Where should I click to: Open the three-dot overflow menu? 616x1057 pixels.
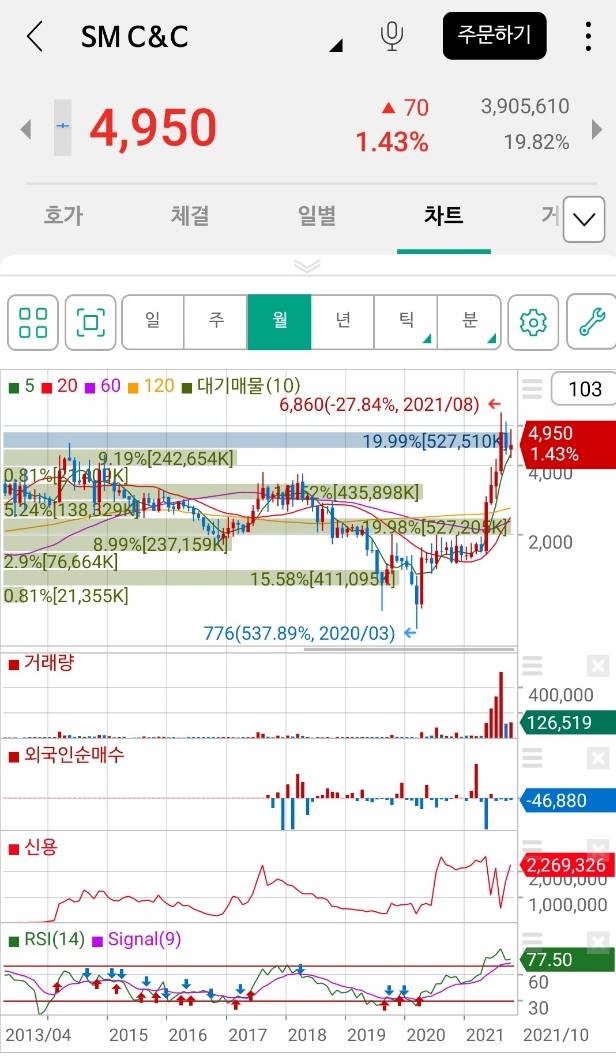588,36
